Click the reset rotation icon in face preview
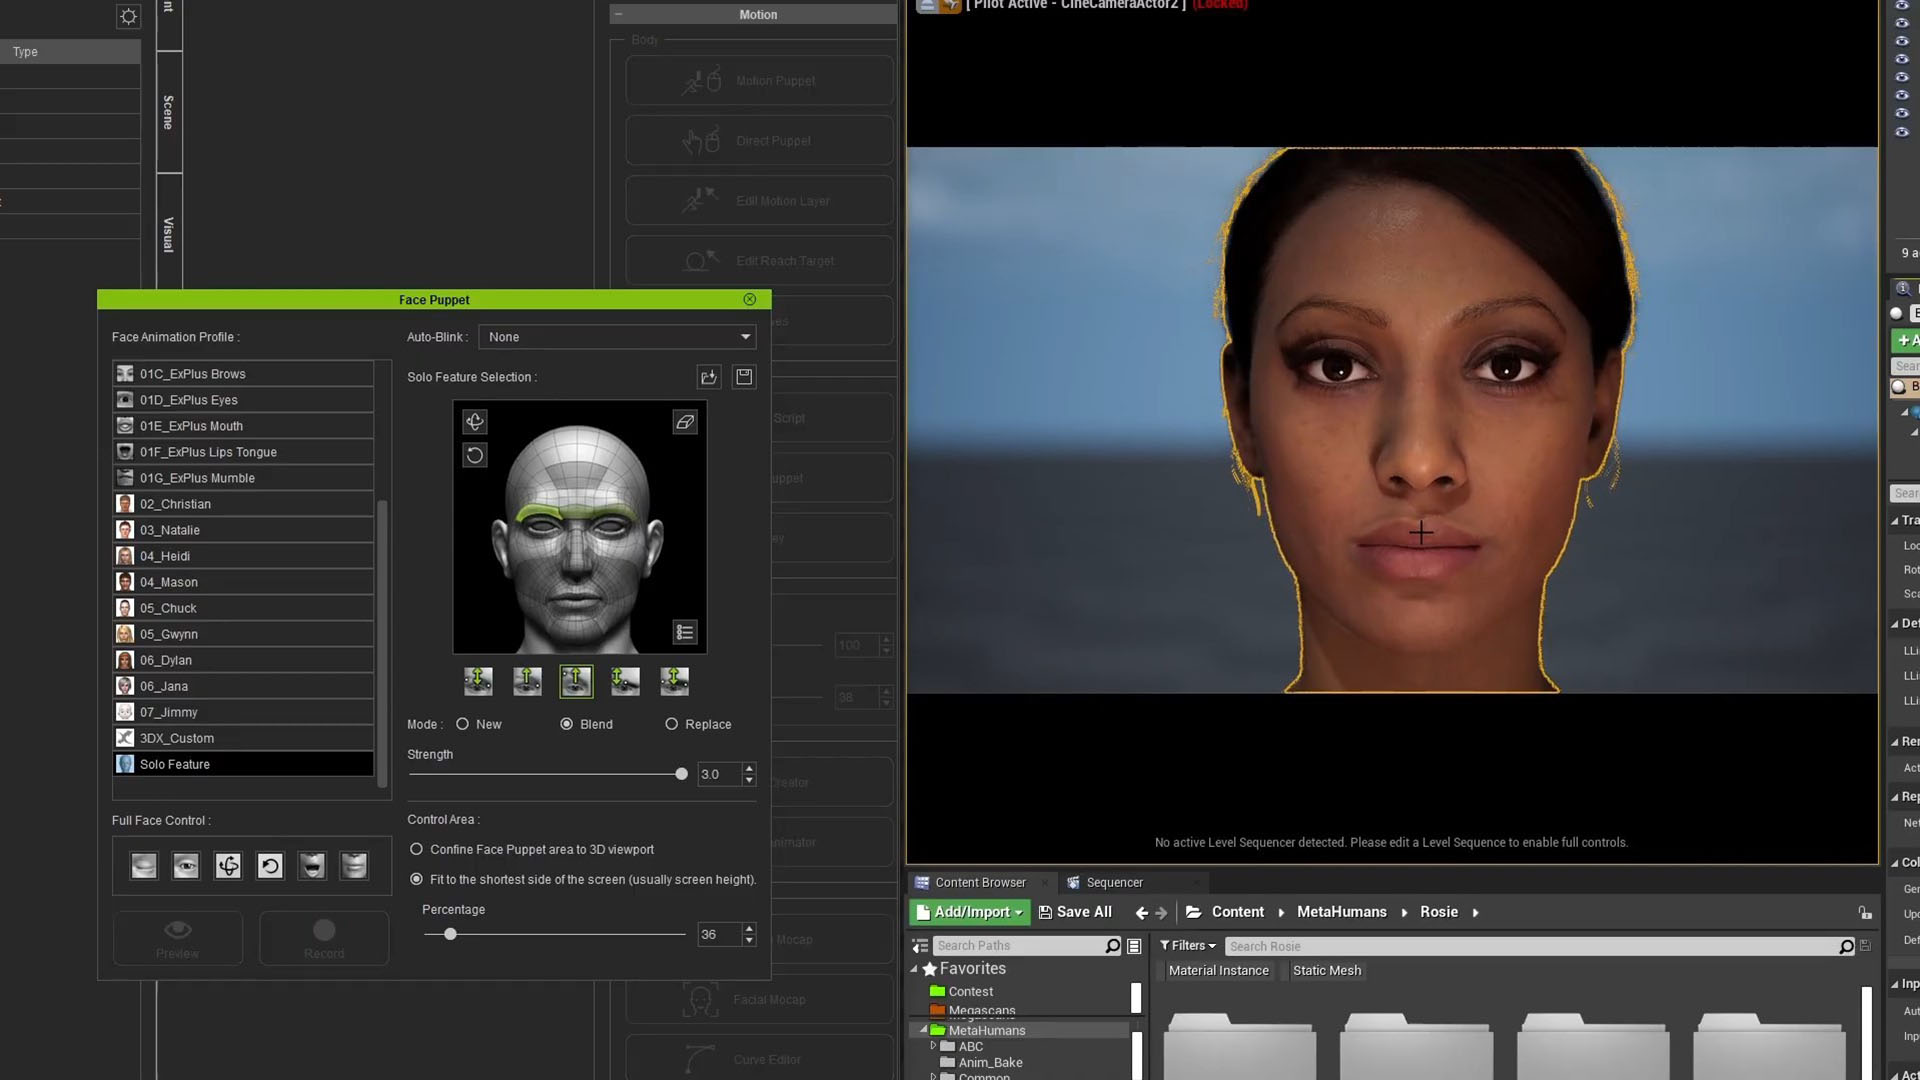The width and height of the screenshot is (1920, 1080). click(x=475, y=455)
